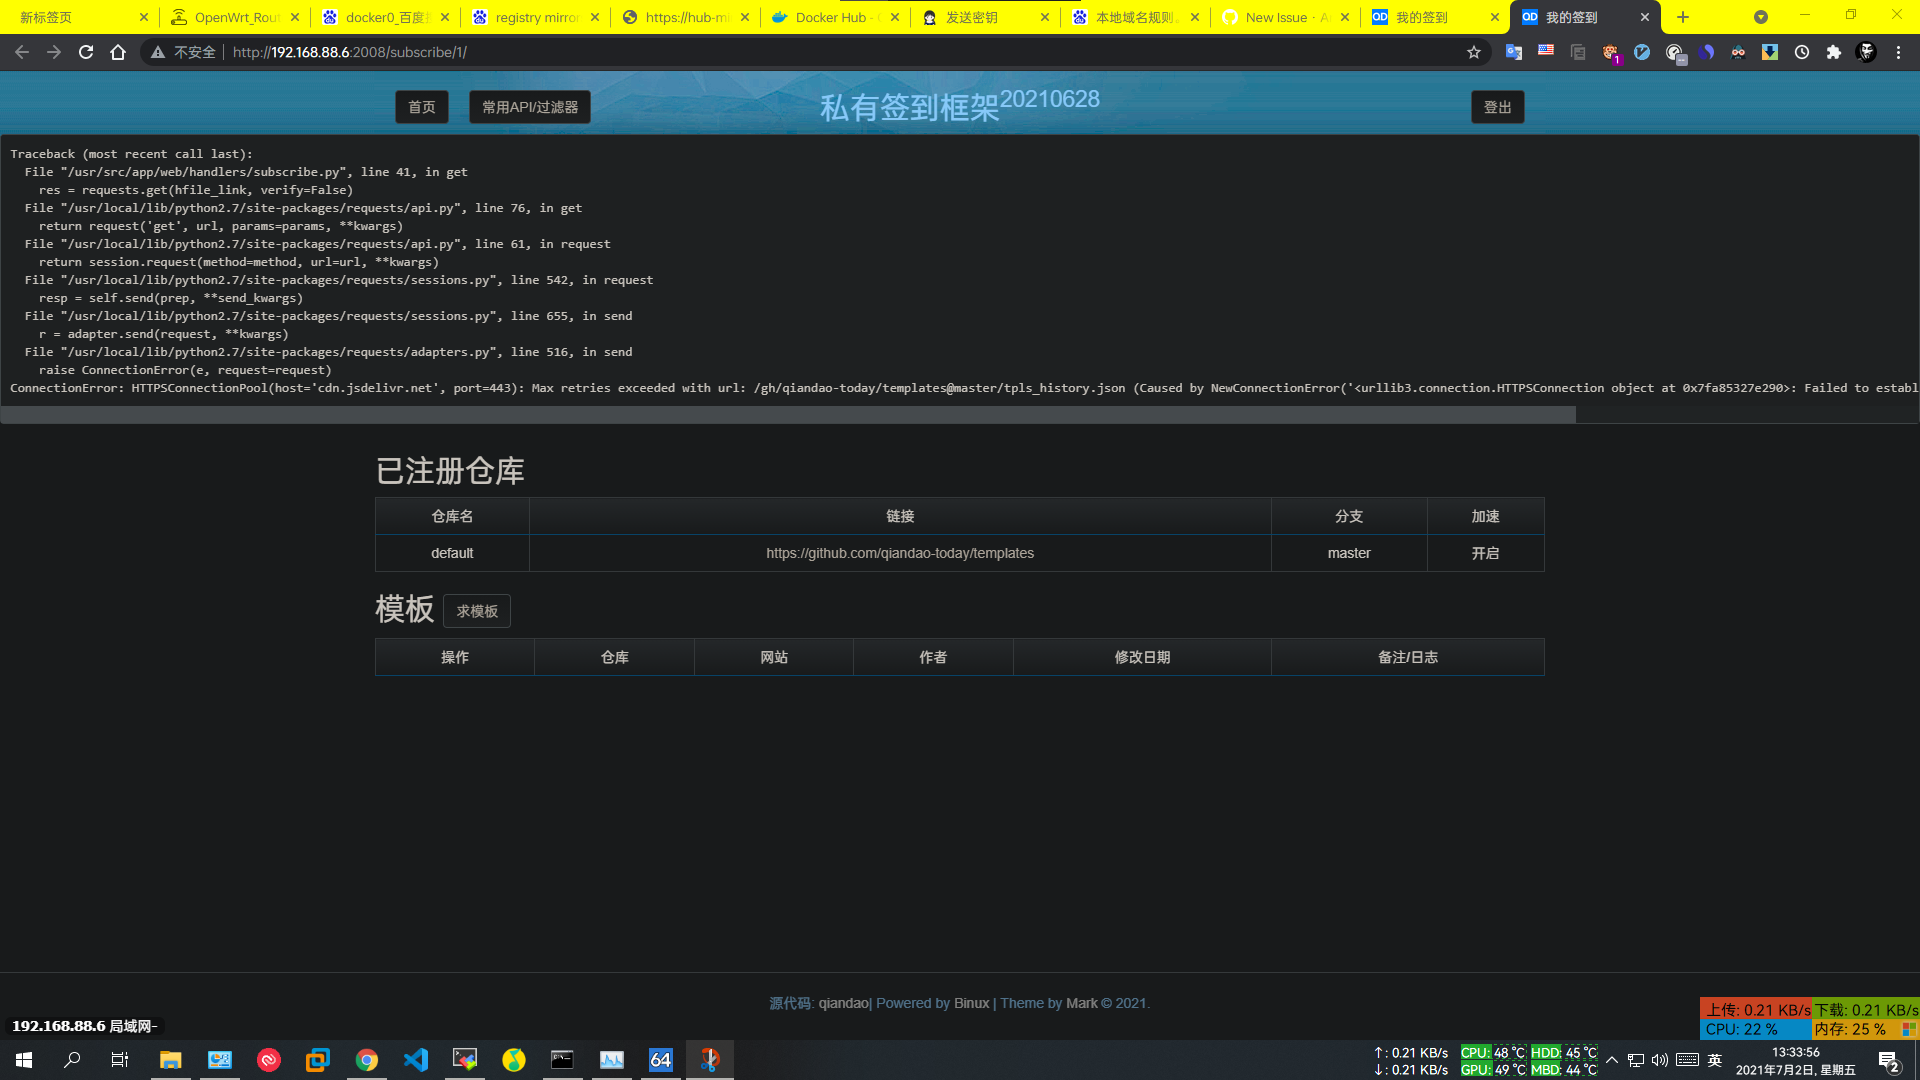Viewport: 1920px width, 1080px height.
Task: Bookmark the page with the star icon
Action: pyautogui.click(x=1474, y=52)
